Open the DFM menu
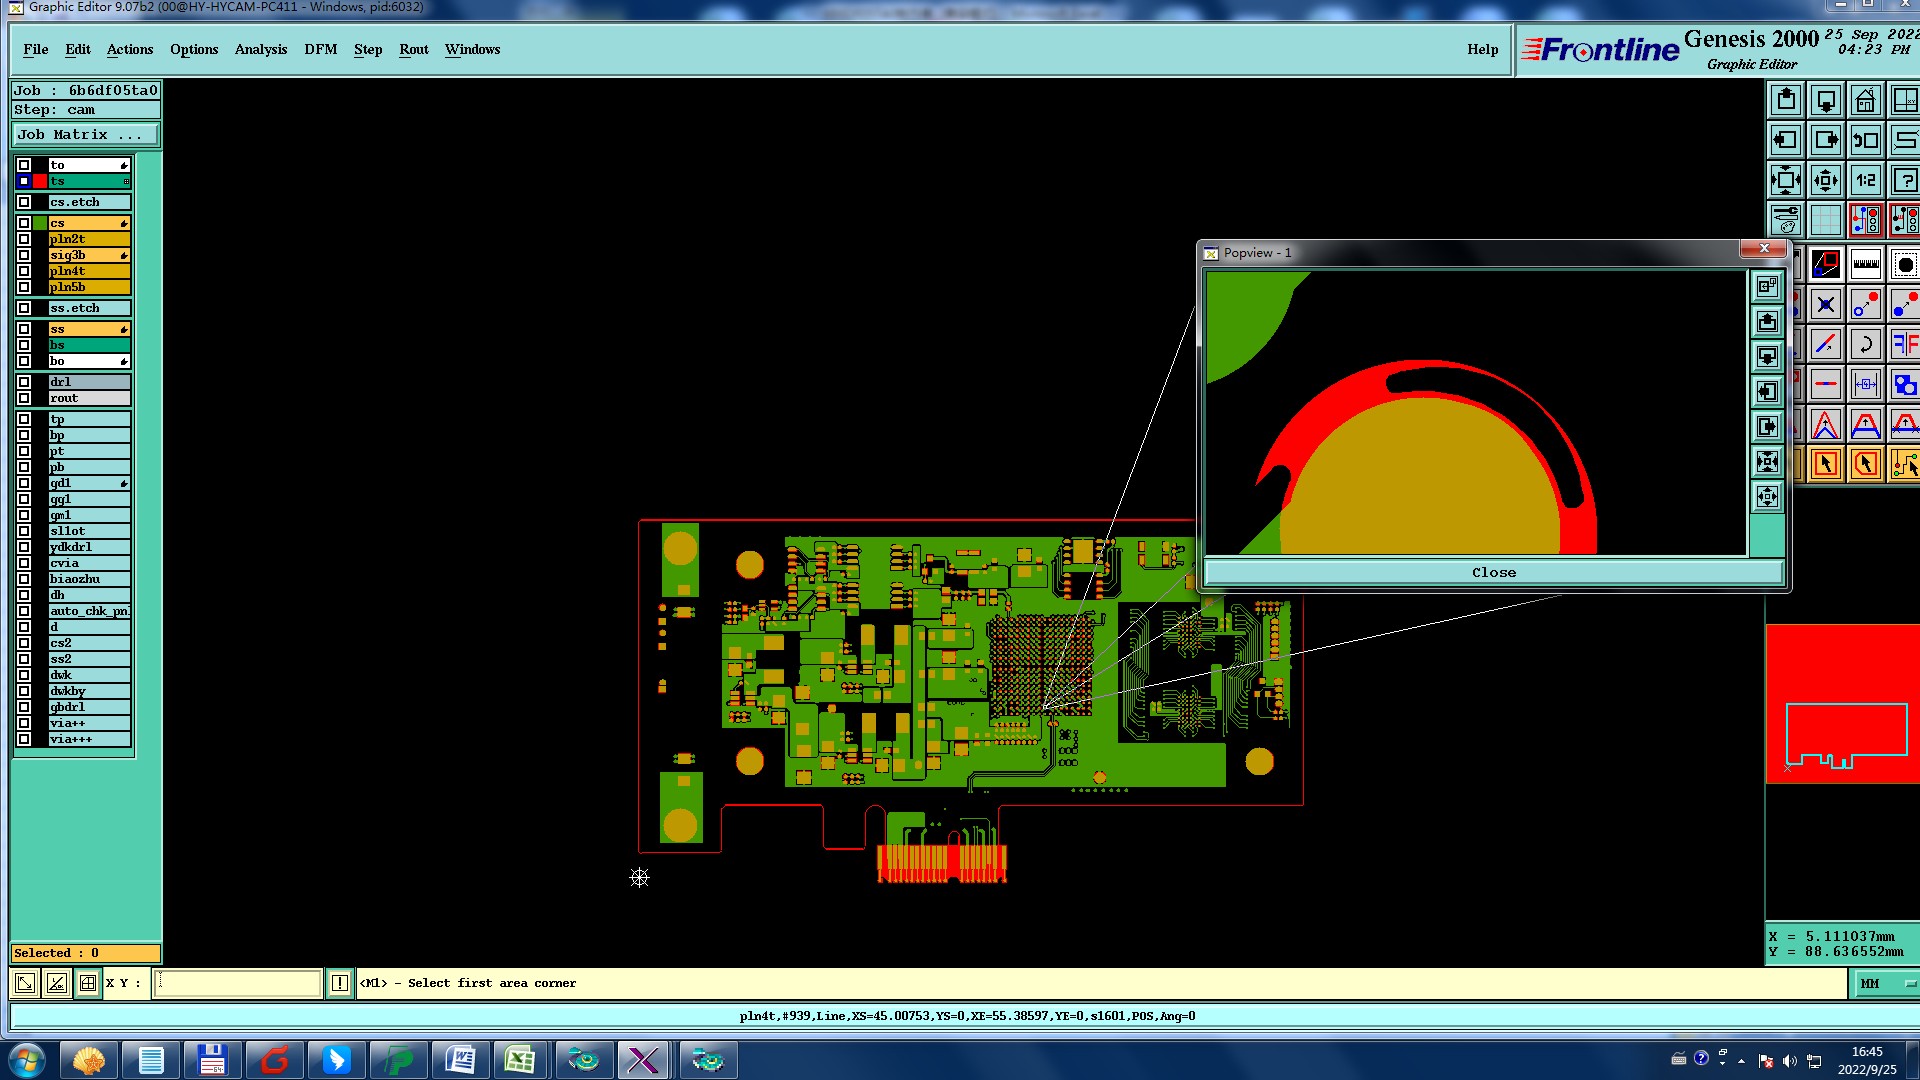Viewport: 1920px width, 1080px height. click(x=320, y=49)
